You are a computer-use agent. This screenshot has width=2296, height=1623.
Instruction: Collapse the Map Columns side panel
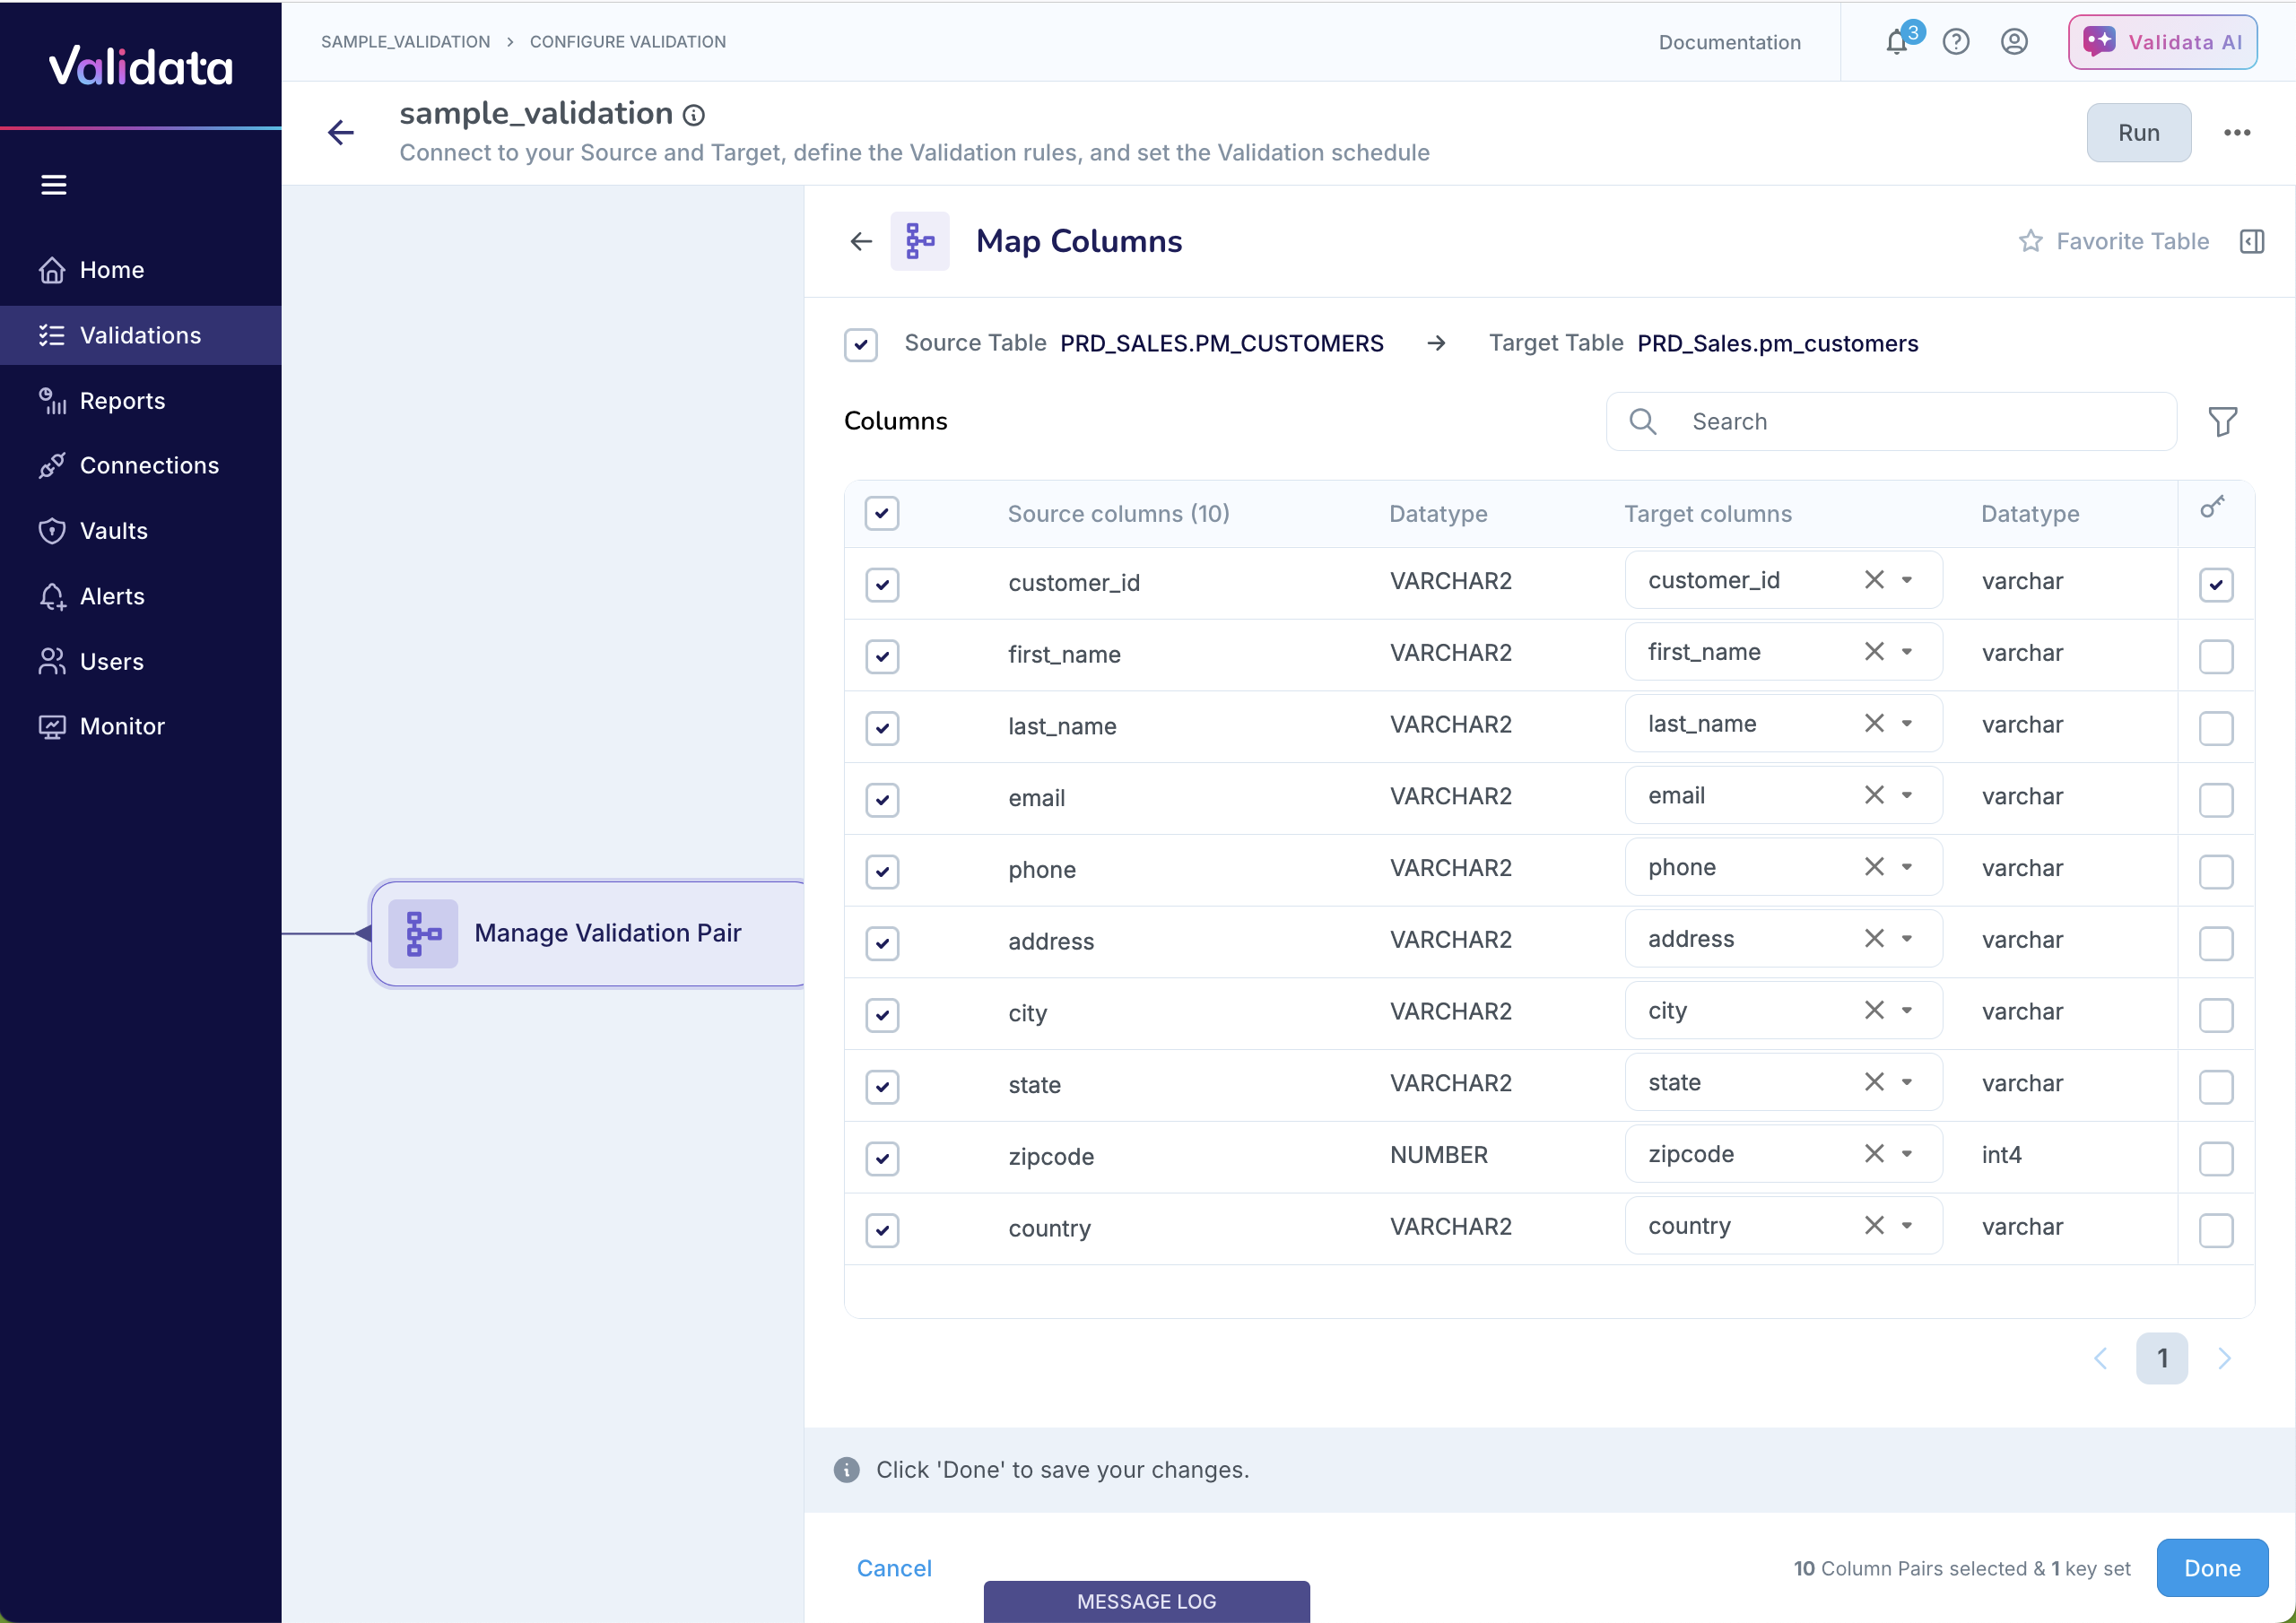coord(2252,241)
